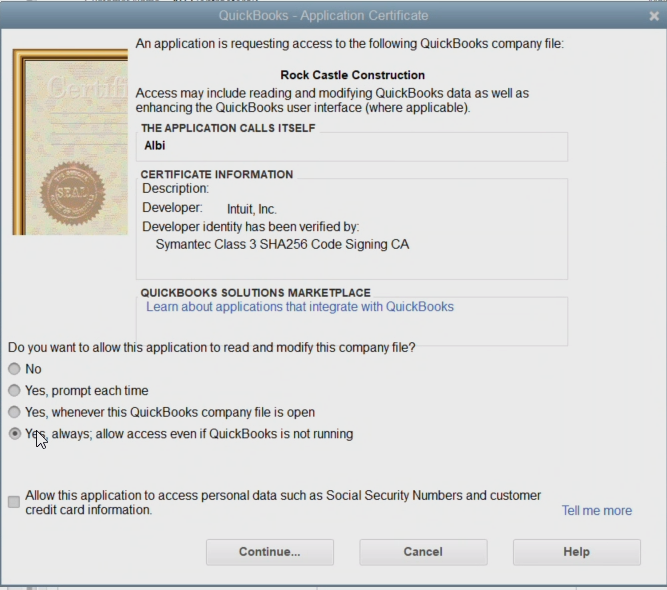Screen dimensions: 667x590
Task: Enable personal data access checkbox
Action: click(x=14, y=502)
